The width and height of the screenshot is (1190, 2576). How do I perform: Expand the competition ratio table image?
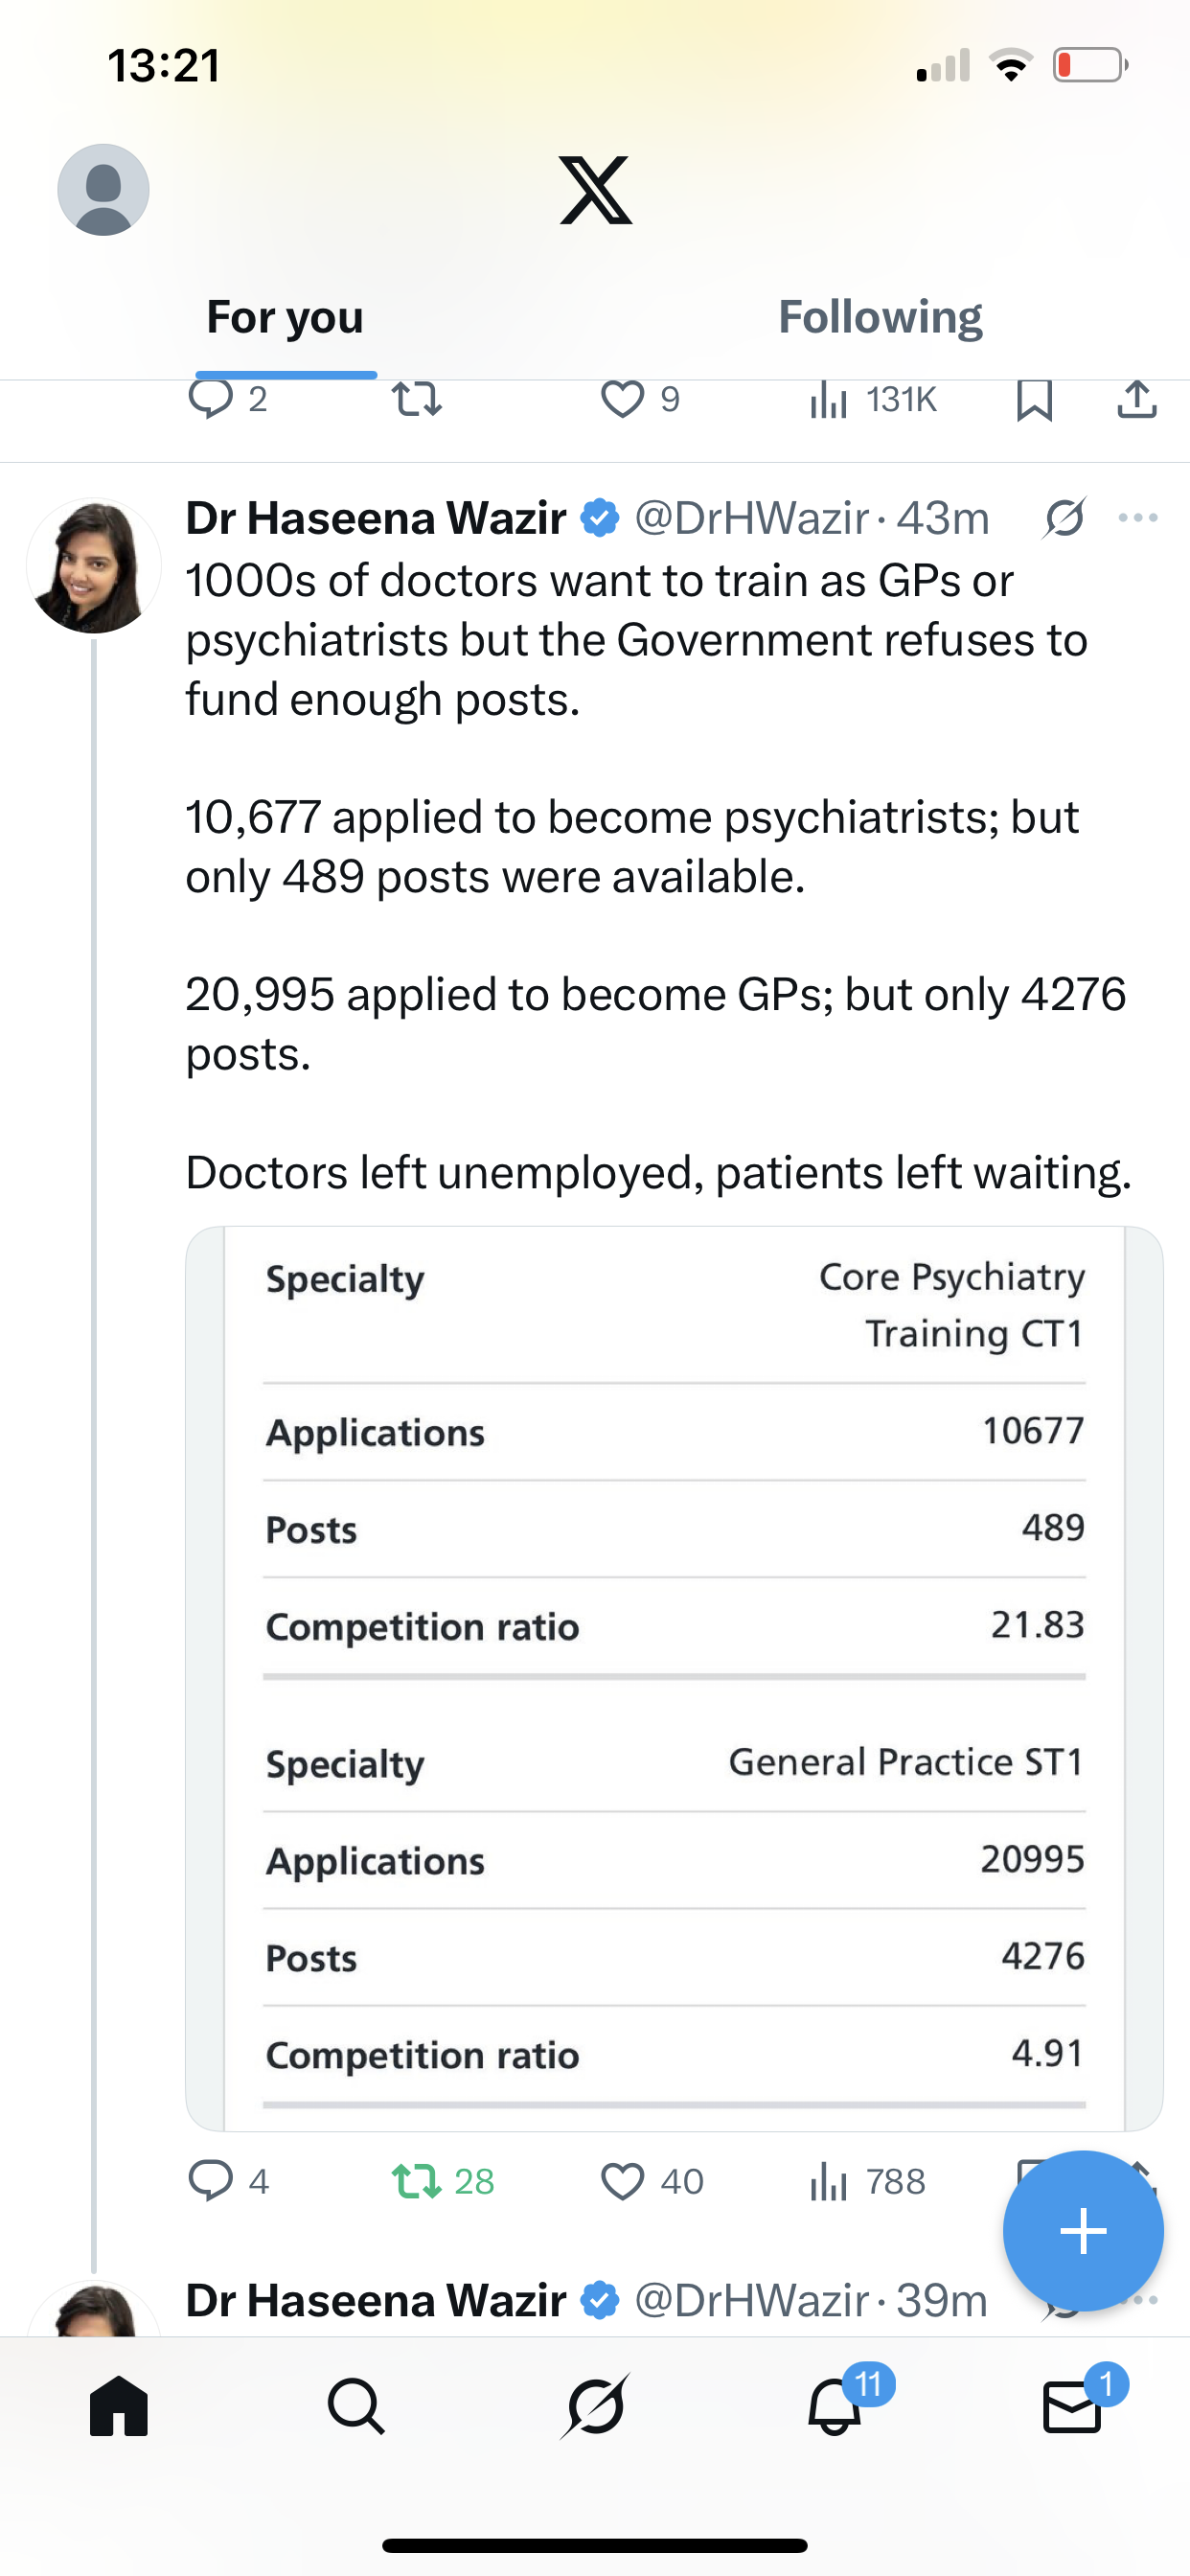tap(674, 1678)
